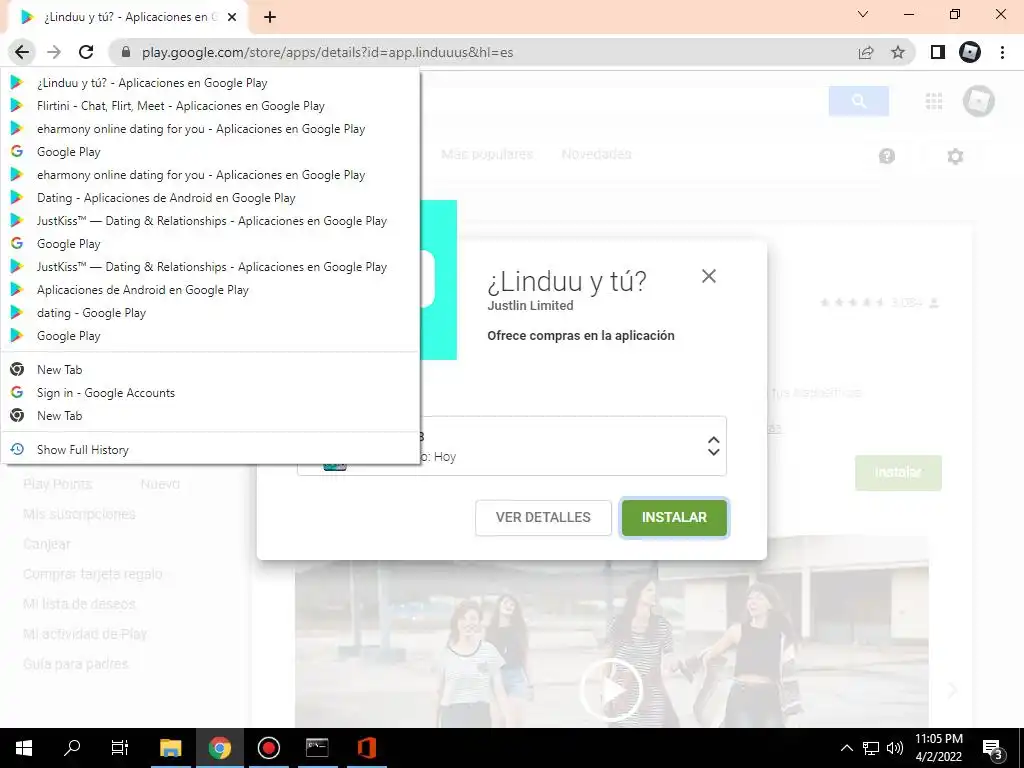
Task: Reload the current page
Action: pos(86,52)
